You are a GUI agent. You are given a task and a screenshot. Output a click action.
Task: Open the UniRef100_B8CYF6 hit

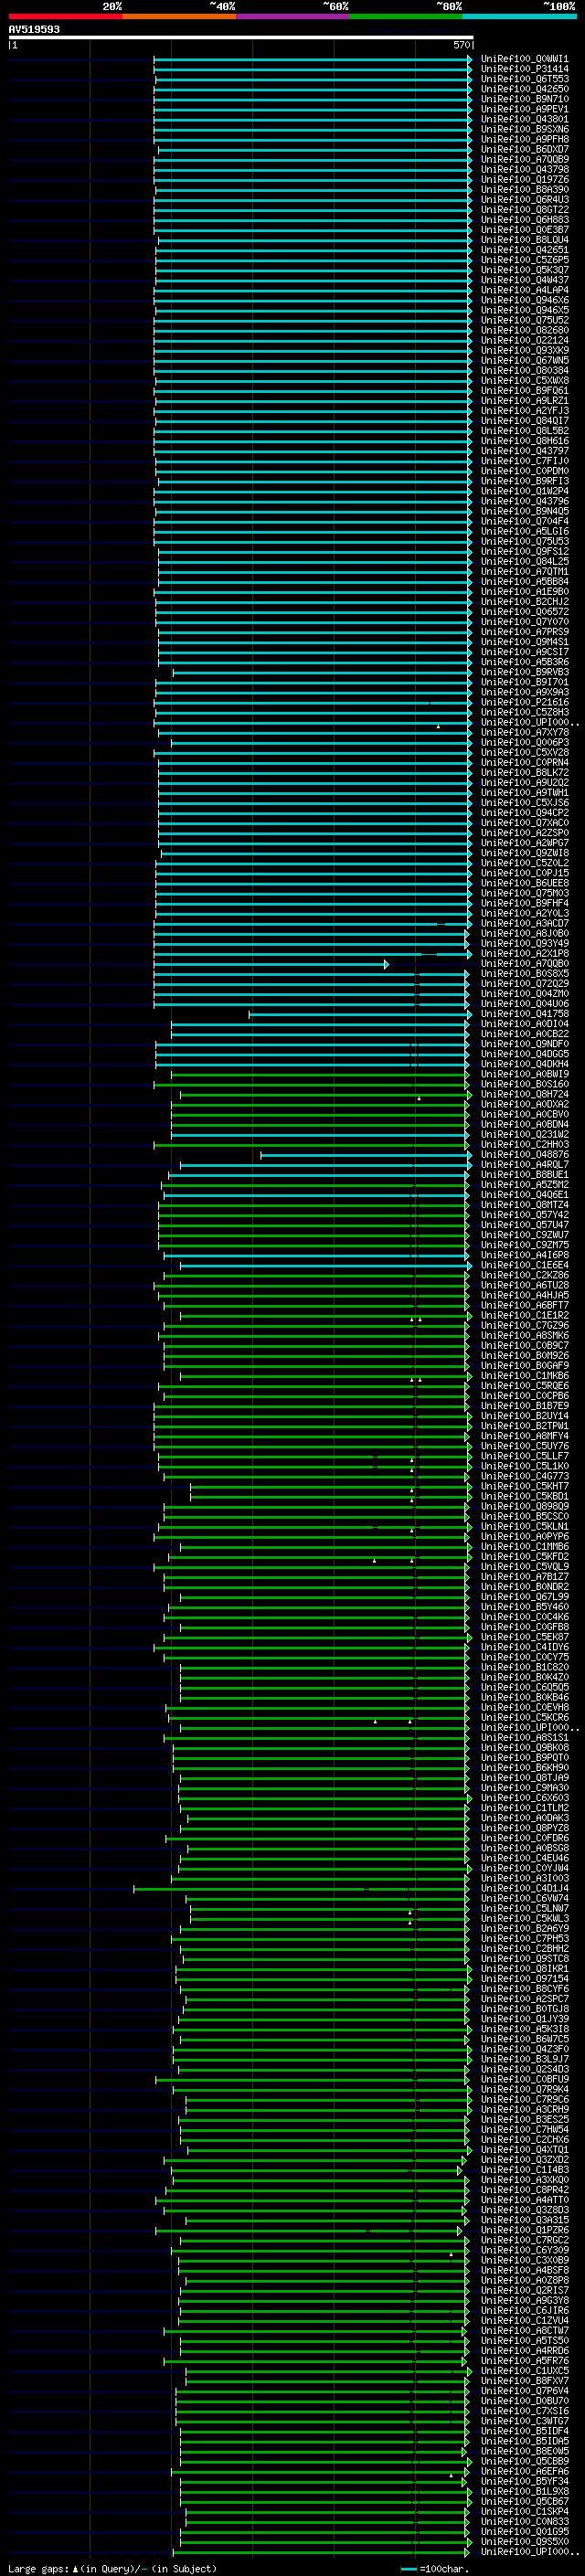(x=525, y=1989)
